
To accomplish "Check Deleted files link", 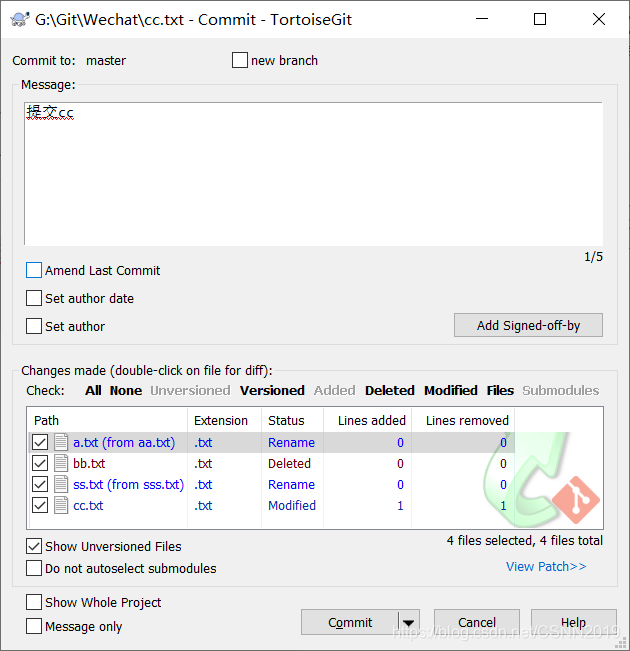I will click(390, 390).
